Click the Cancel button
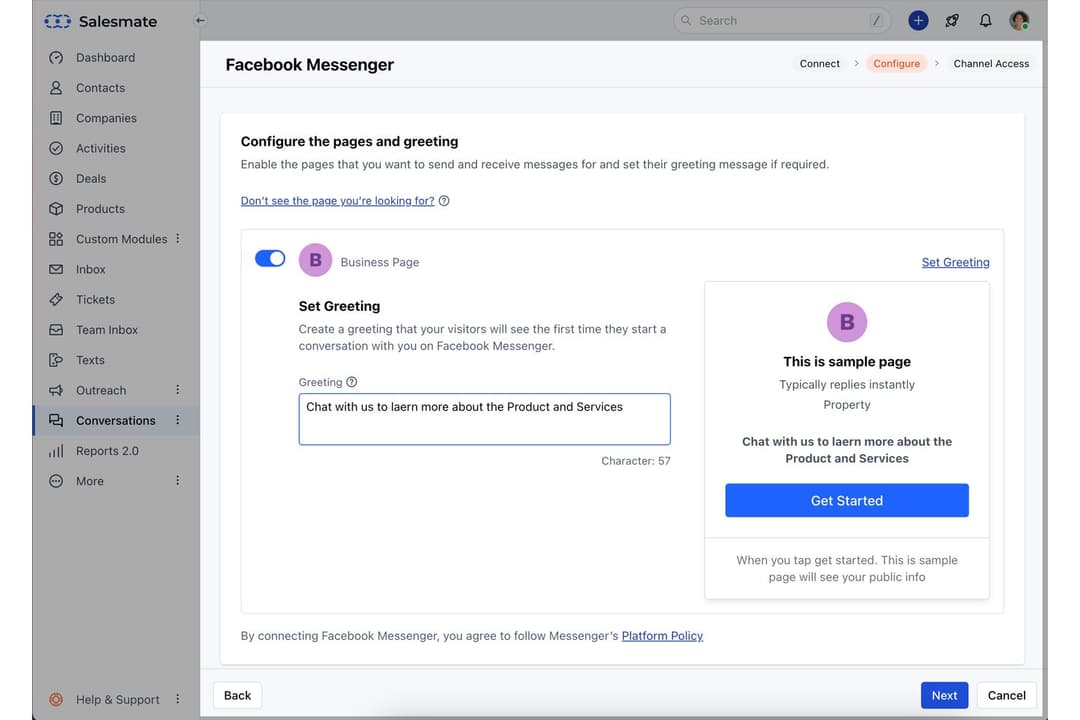This screenshot has width=1080, height=720. click(1006, 696)
